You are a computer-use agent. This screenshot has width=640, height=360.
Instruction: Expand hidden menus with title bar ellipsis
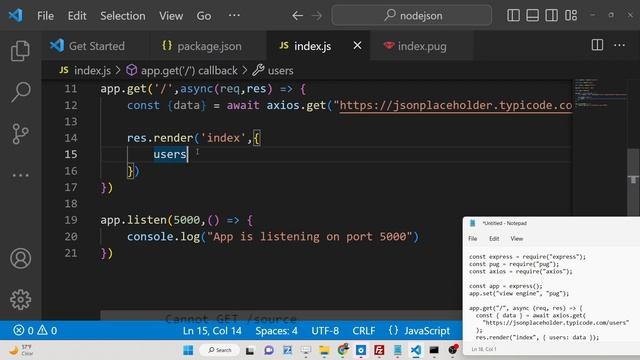tap(234, 16)
